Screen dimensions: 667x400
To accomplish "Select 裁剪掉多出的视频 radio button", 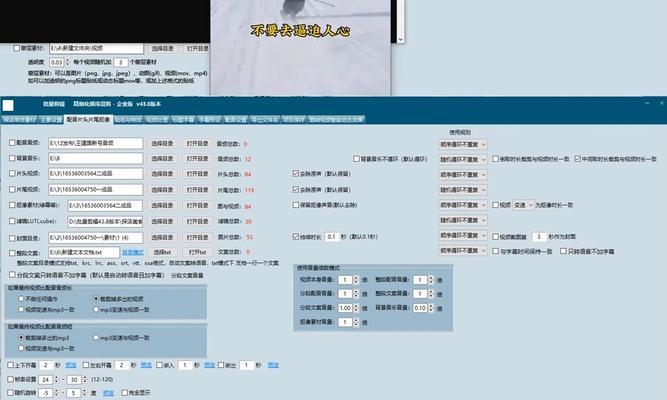I will (96, 299).
